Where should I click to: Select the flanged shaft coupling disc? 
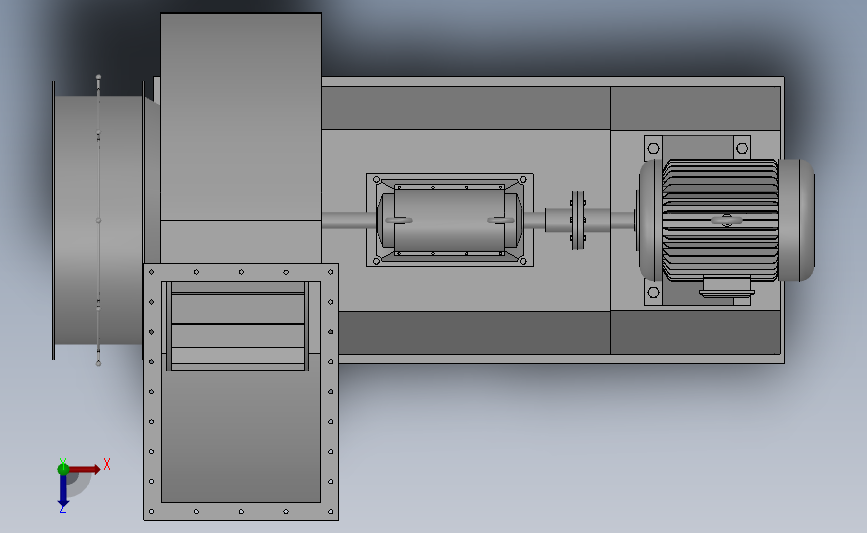point(578,220)
